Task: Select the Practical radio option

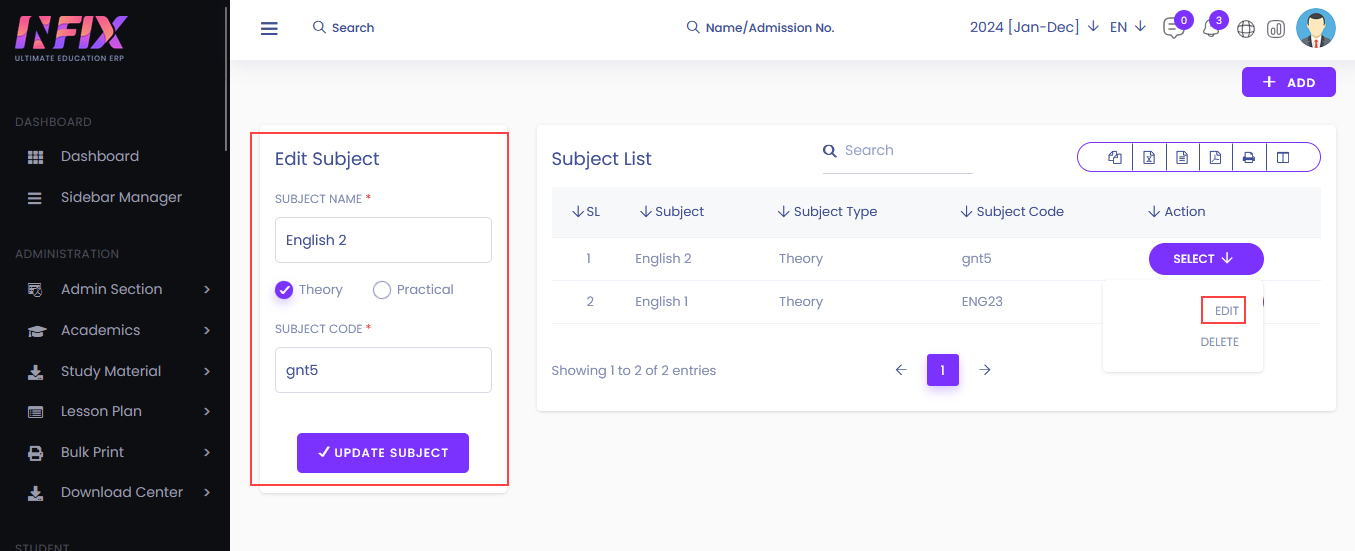Action: (x=413, y=290)
